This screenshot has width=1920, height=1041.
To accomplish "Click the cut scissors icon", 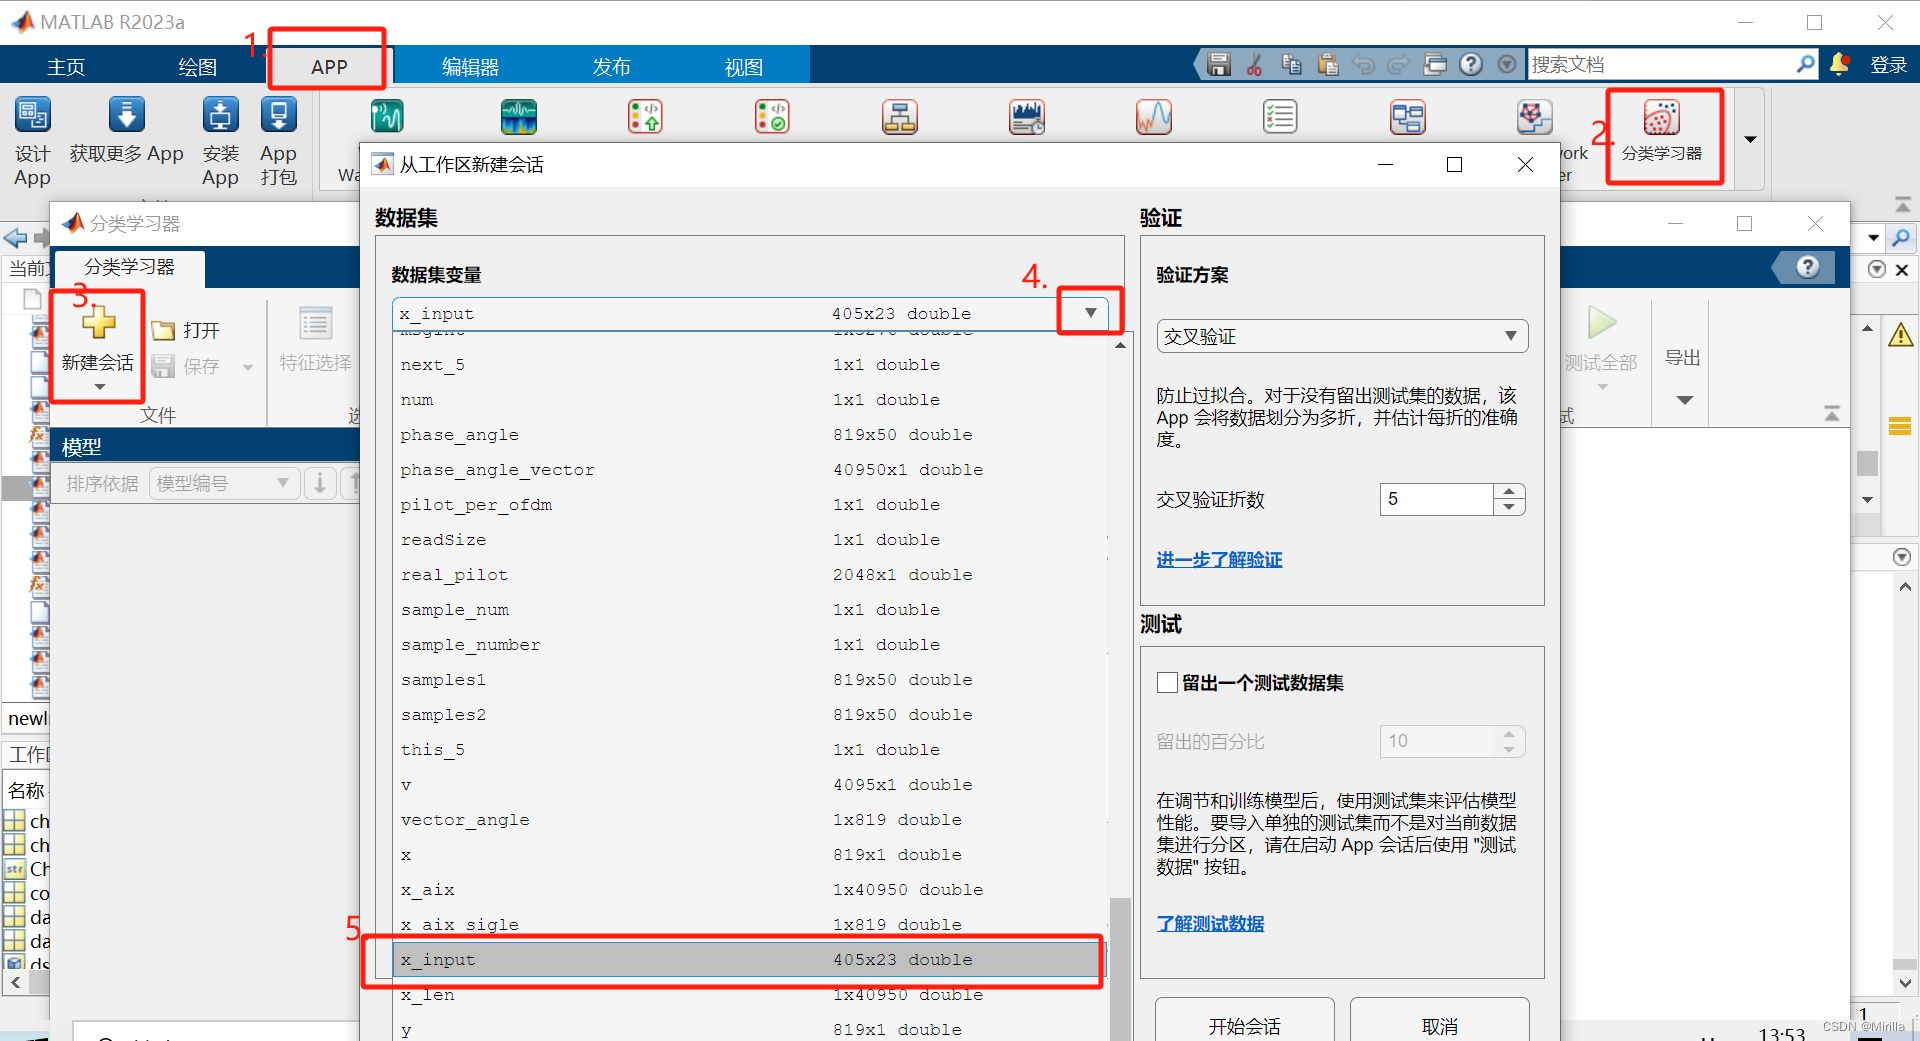I will [x=1254, y=65].
